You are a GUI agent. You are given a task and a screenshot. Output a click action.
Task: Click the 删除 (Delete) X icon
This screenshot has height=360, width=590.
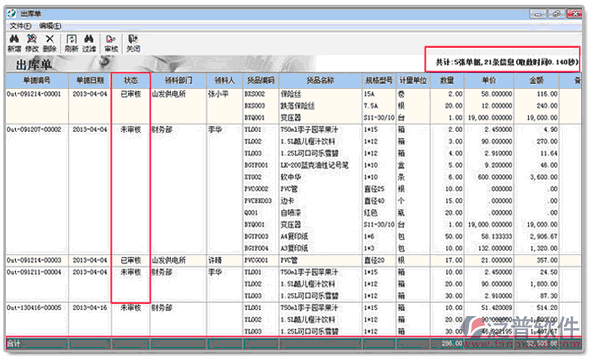[49, 43]
